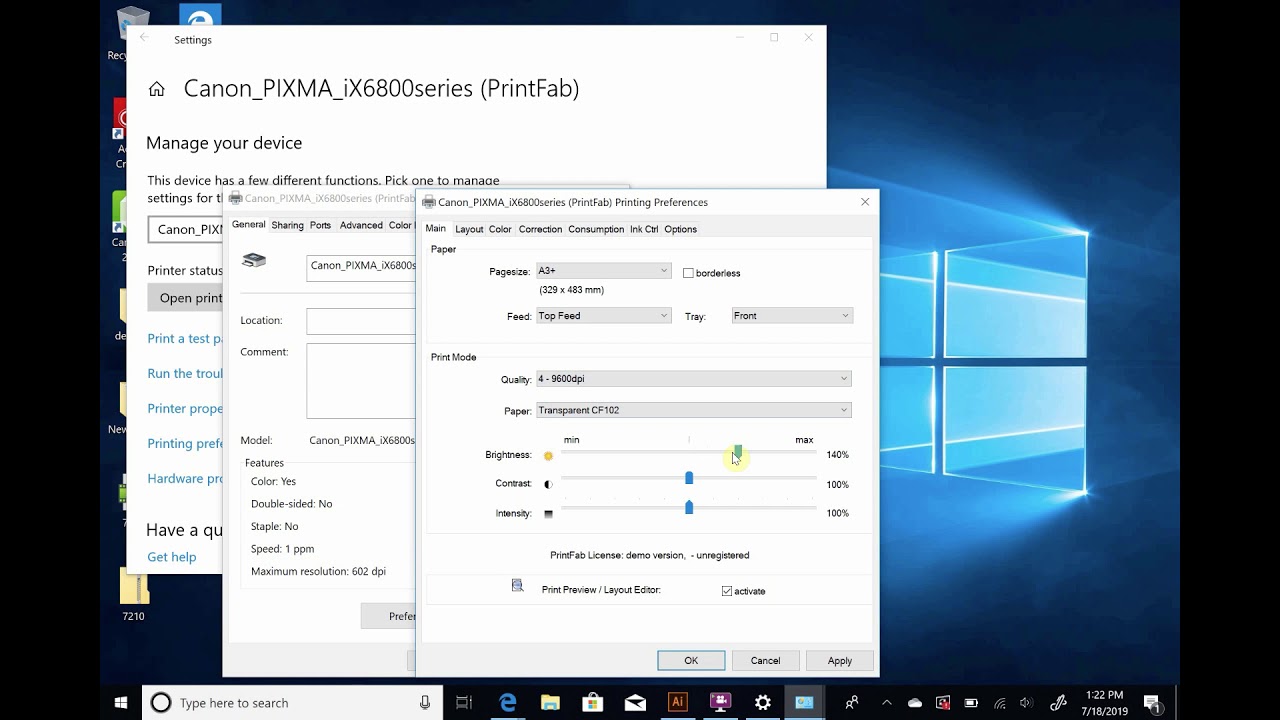Screen dimensions: 1280x720
Task: Click the Type here to search box
Action: click(x=292, y=703)
